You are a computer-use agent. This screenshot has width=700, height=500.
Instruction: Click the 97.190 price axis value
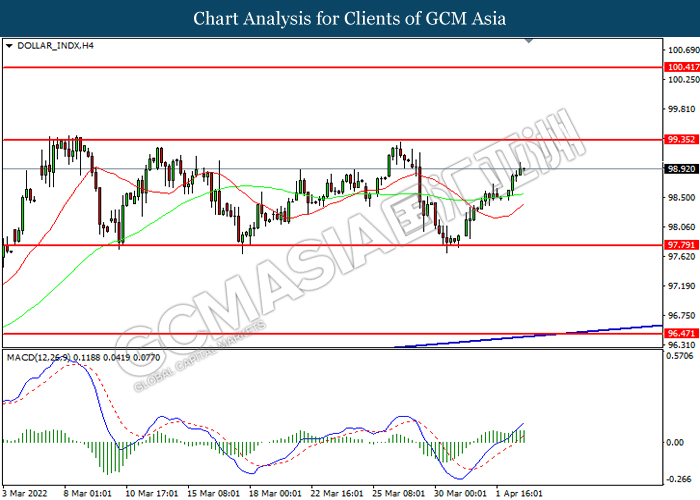681,286
